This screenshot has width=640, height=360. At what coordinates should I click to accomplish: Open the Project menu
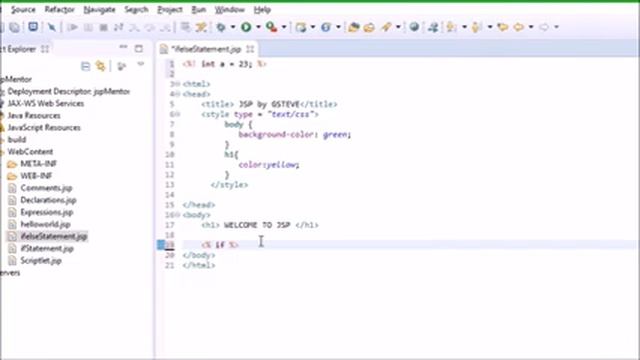(170, 9)
